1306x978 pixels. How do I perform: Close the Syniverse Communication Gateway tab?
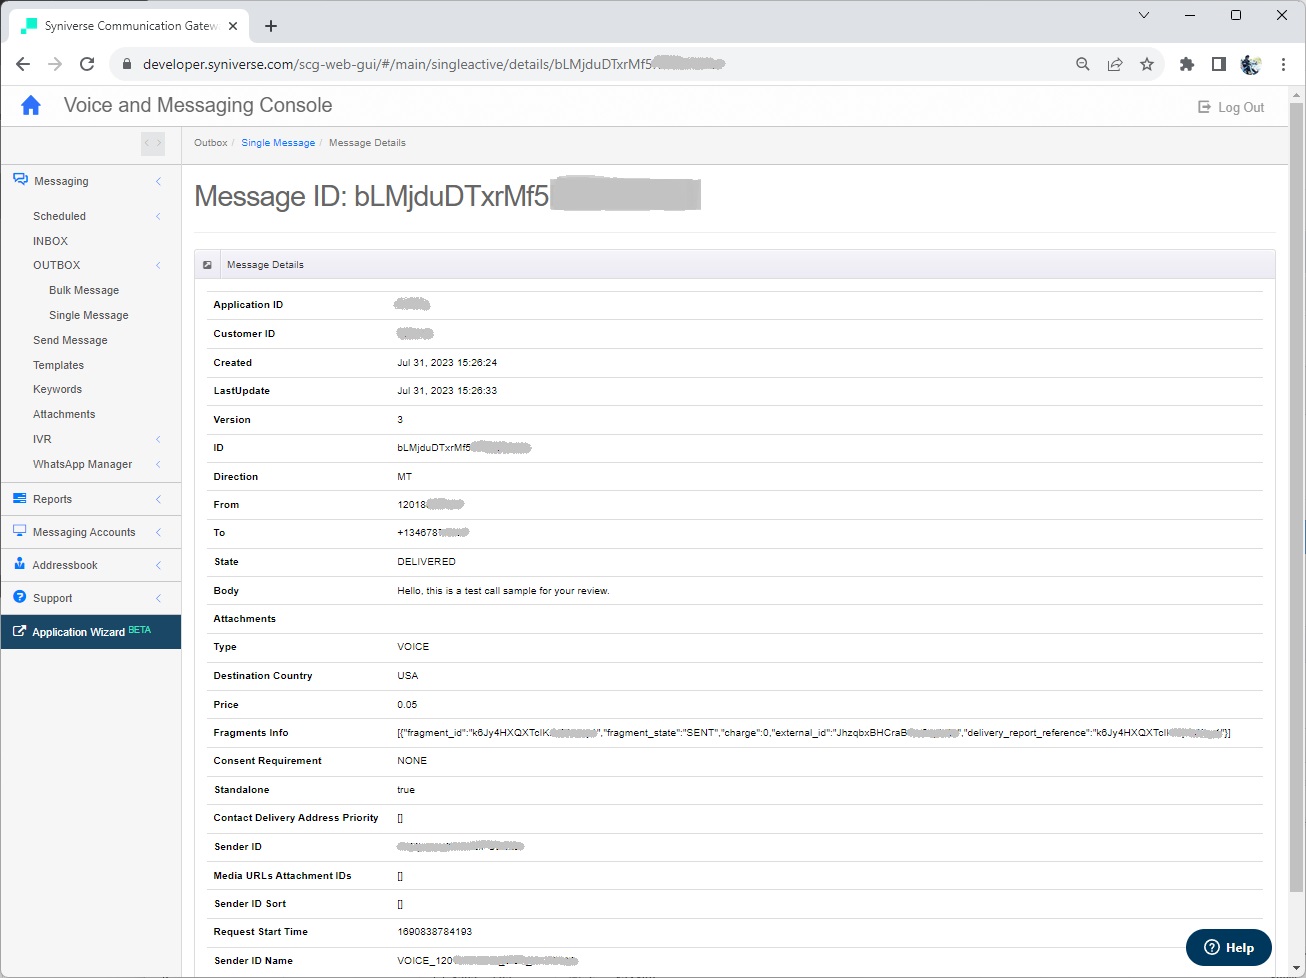click(233, 26)
